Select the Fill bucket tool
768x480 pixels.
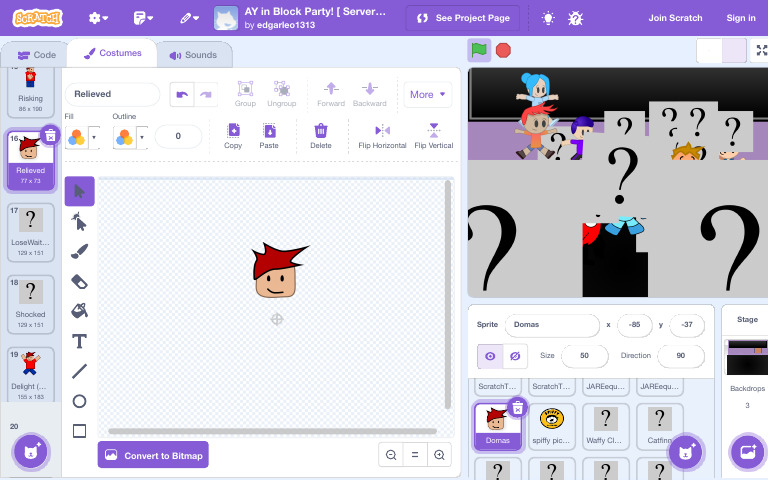(x=79, y=311)
